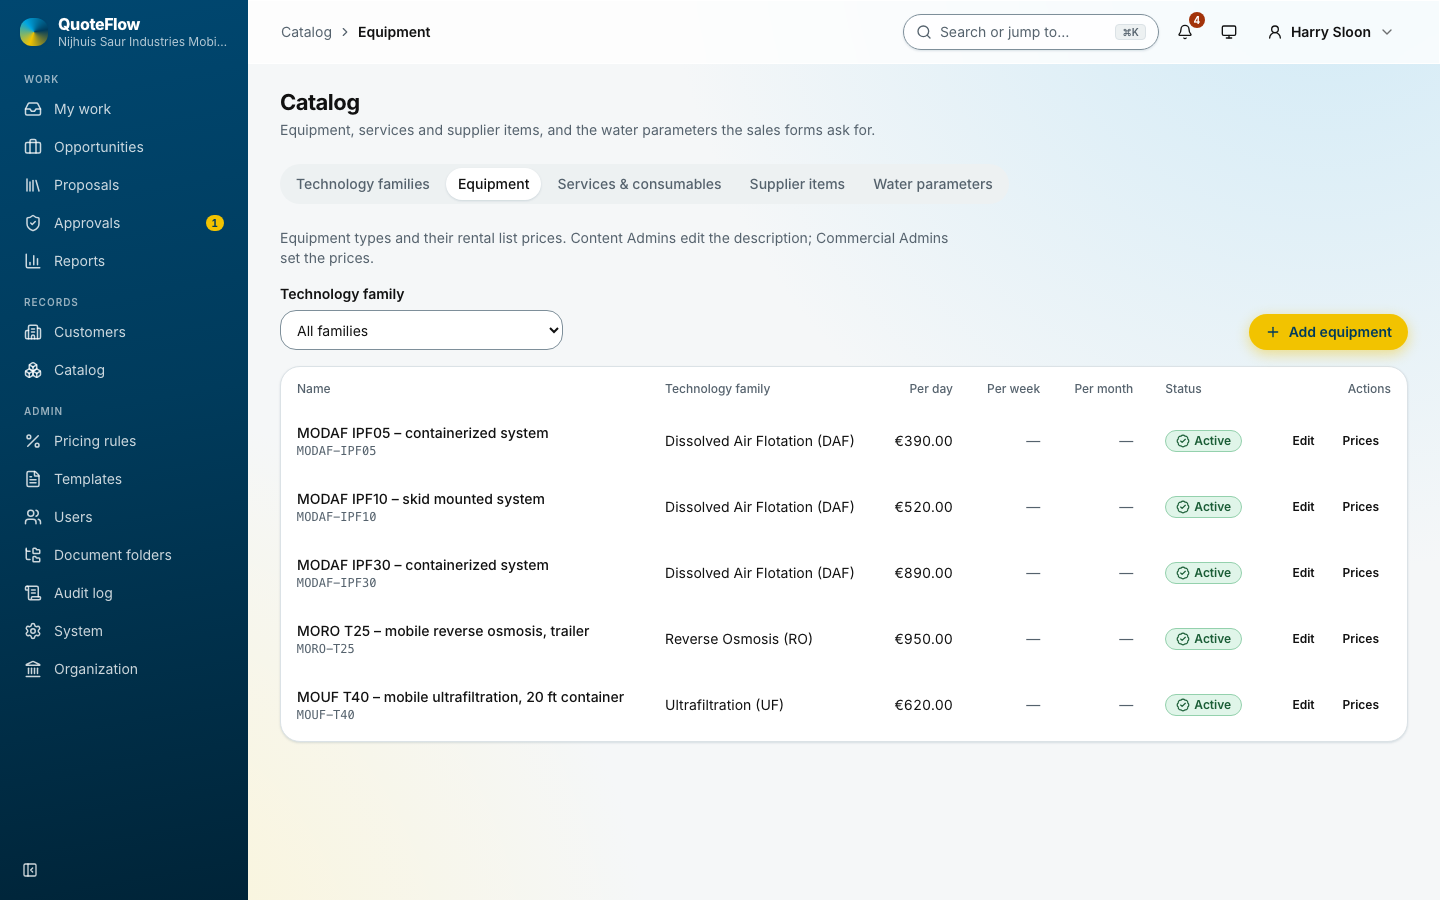Click the display monitor icon in header
The width and height of the screenshot is (1440, 900).
pos(1229,32)
